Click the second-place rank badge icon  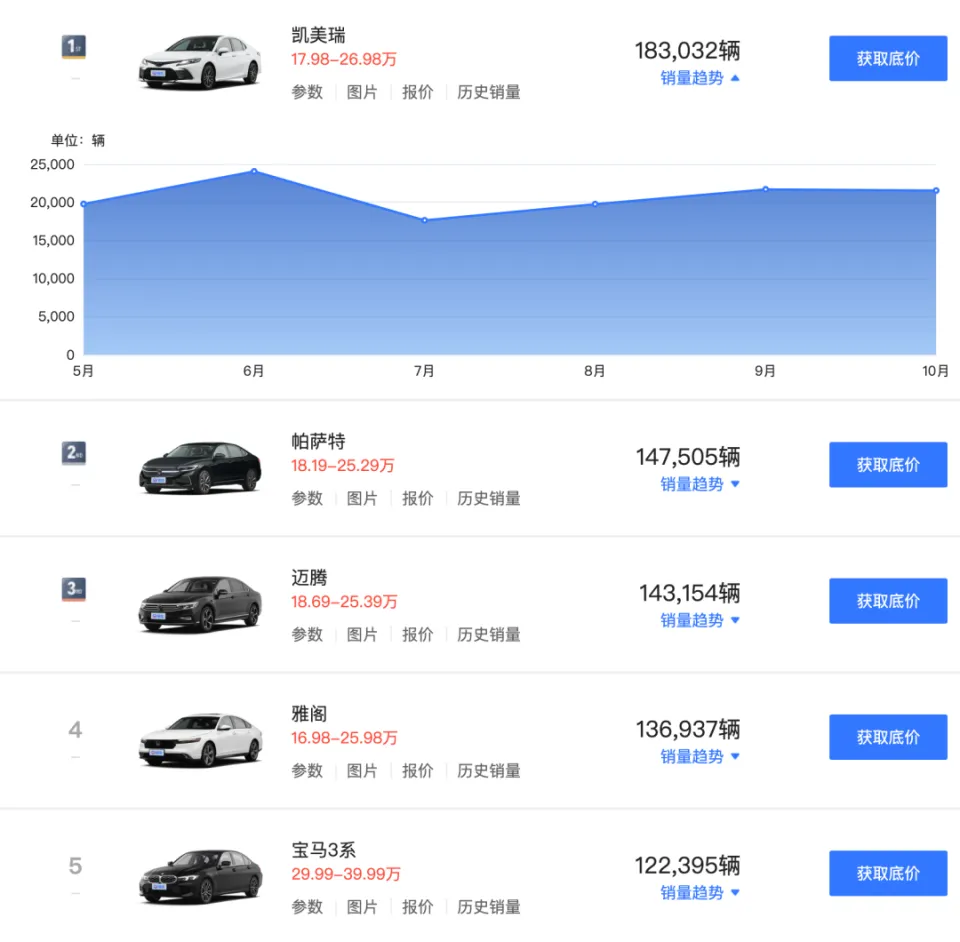74,453
